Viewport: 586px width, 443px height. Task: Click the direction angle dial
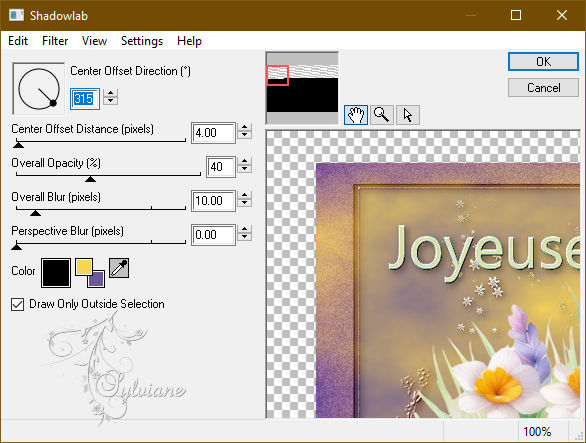pos(39,89)
